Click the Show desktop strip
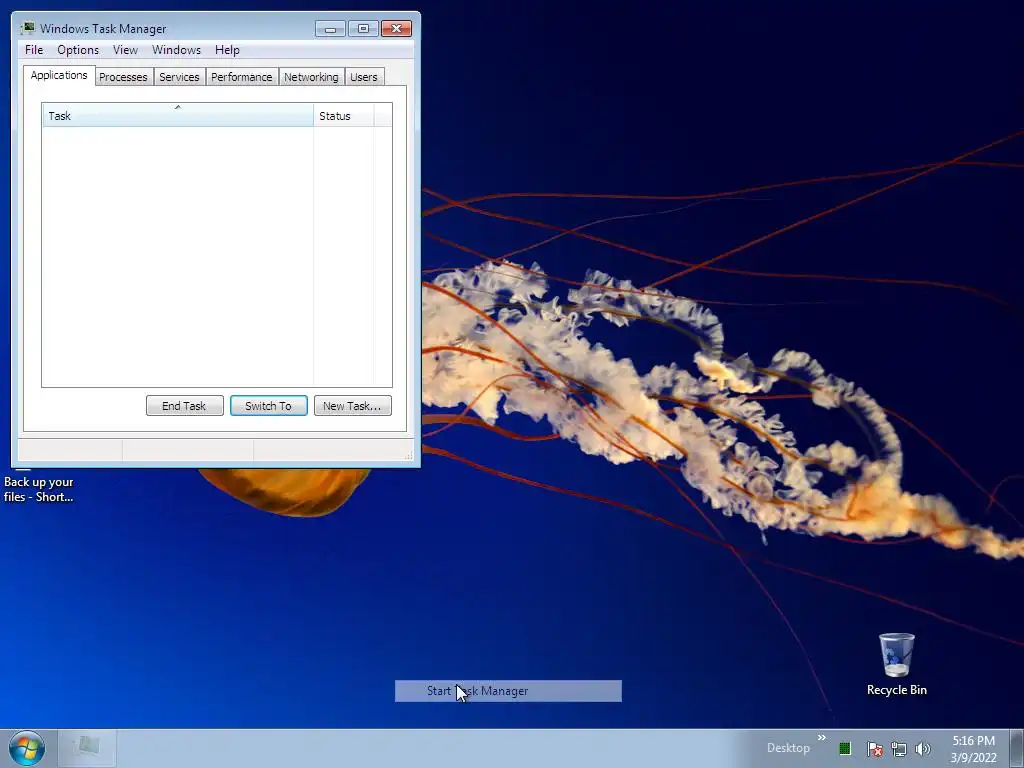Viewport: 1024px width, 768px height. point(1016,748)
